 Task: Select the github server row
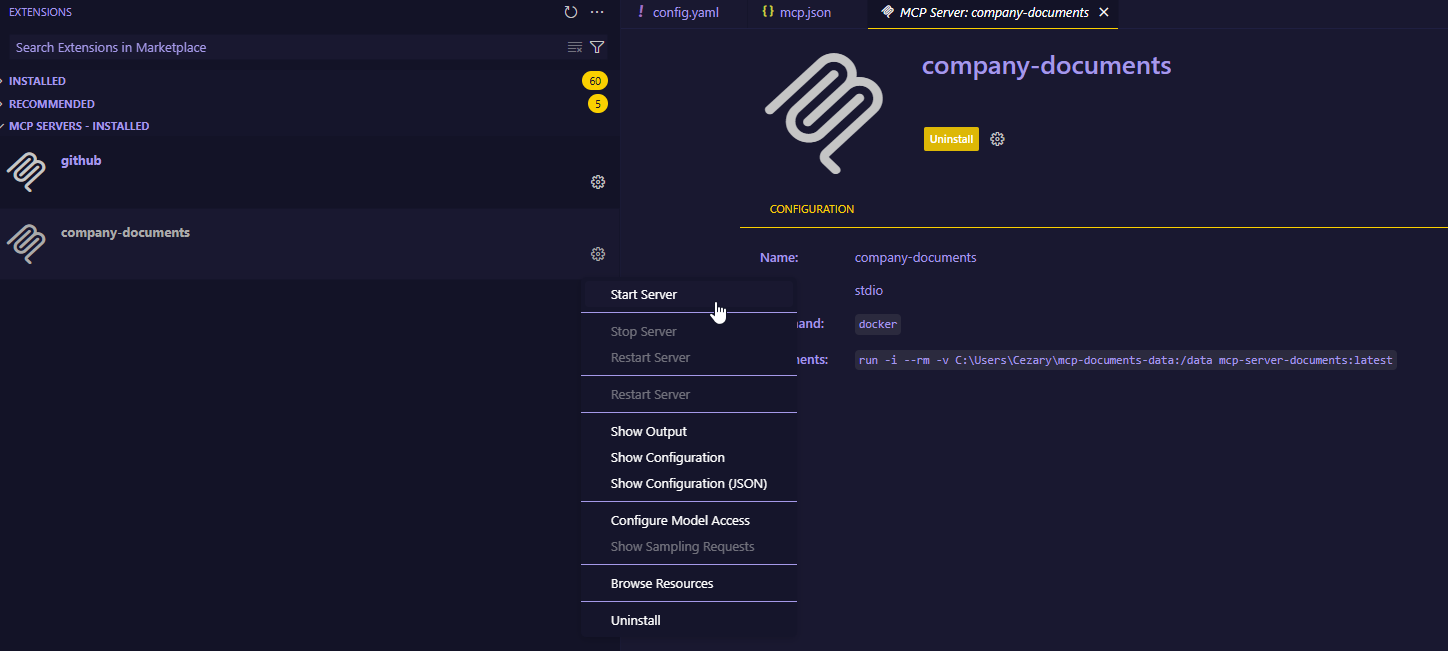309,172
